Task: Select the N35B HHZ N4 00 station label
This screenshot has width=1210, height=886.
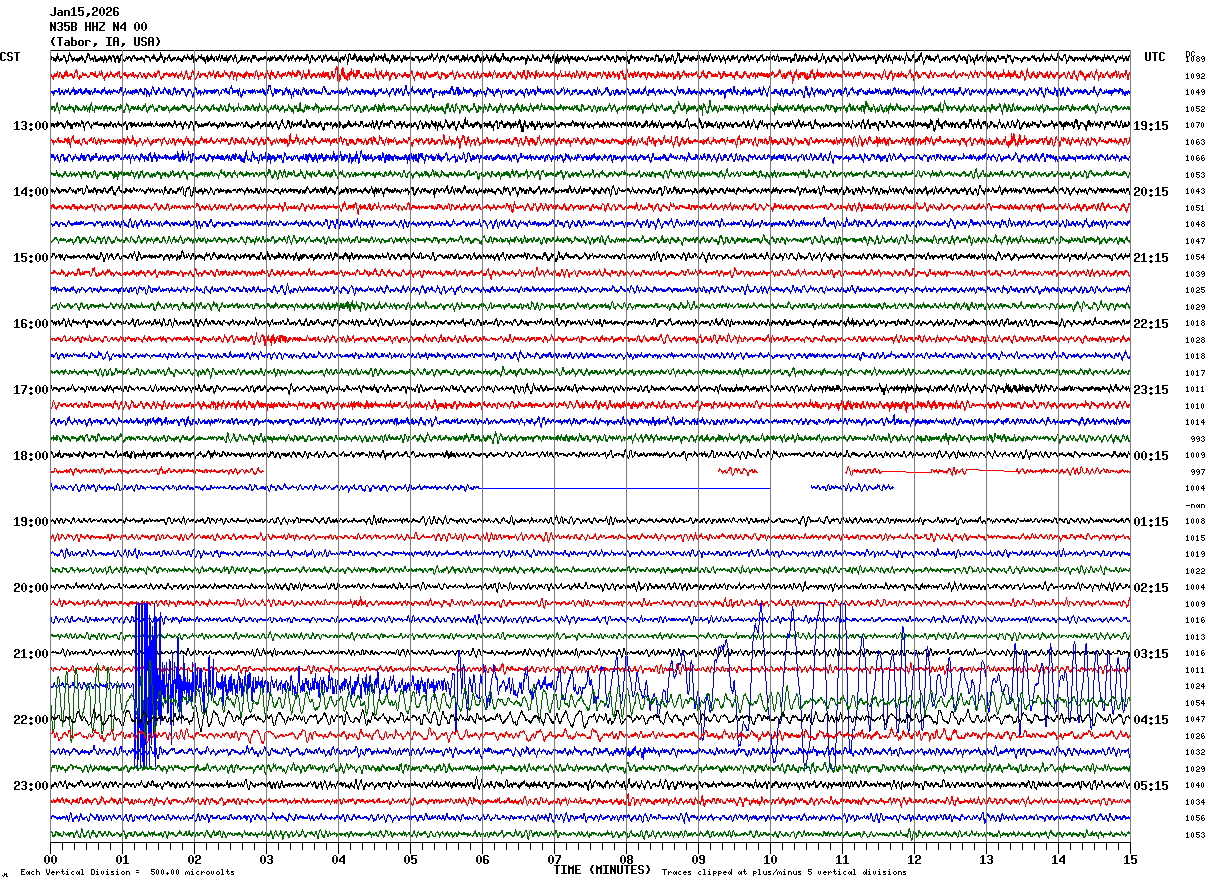Action: point(98,27)
